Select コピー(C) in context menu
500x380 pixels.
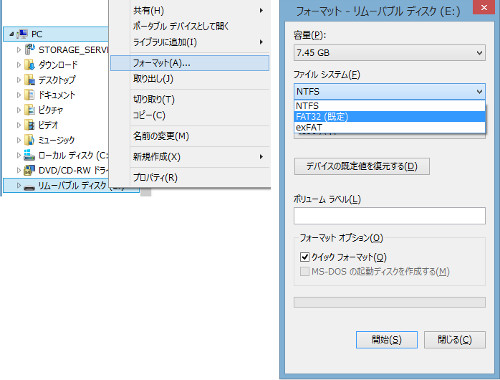click(190, 115)
